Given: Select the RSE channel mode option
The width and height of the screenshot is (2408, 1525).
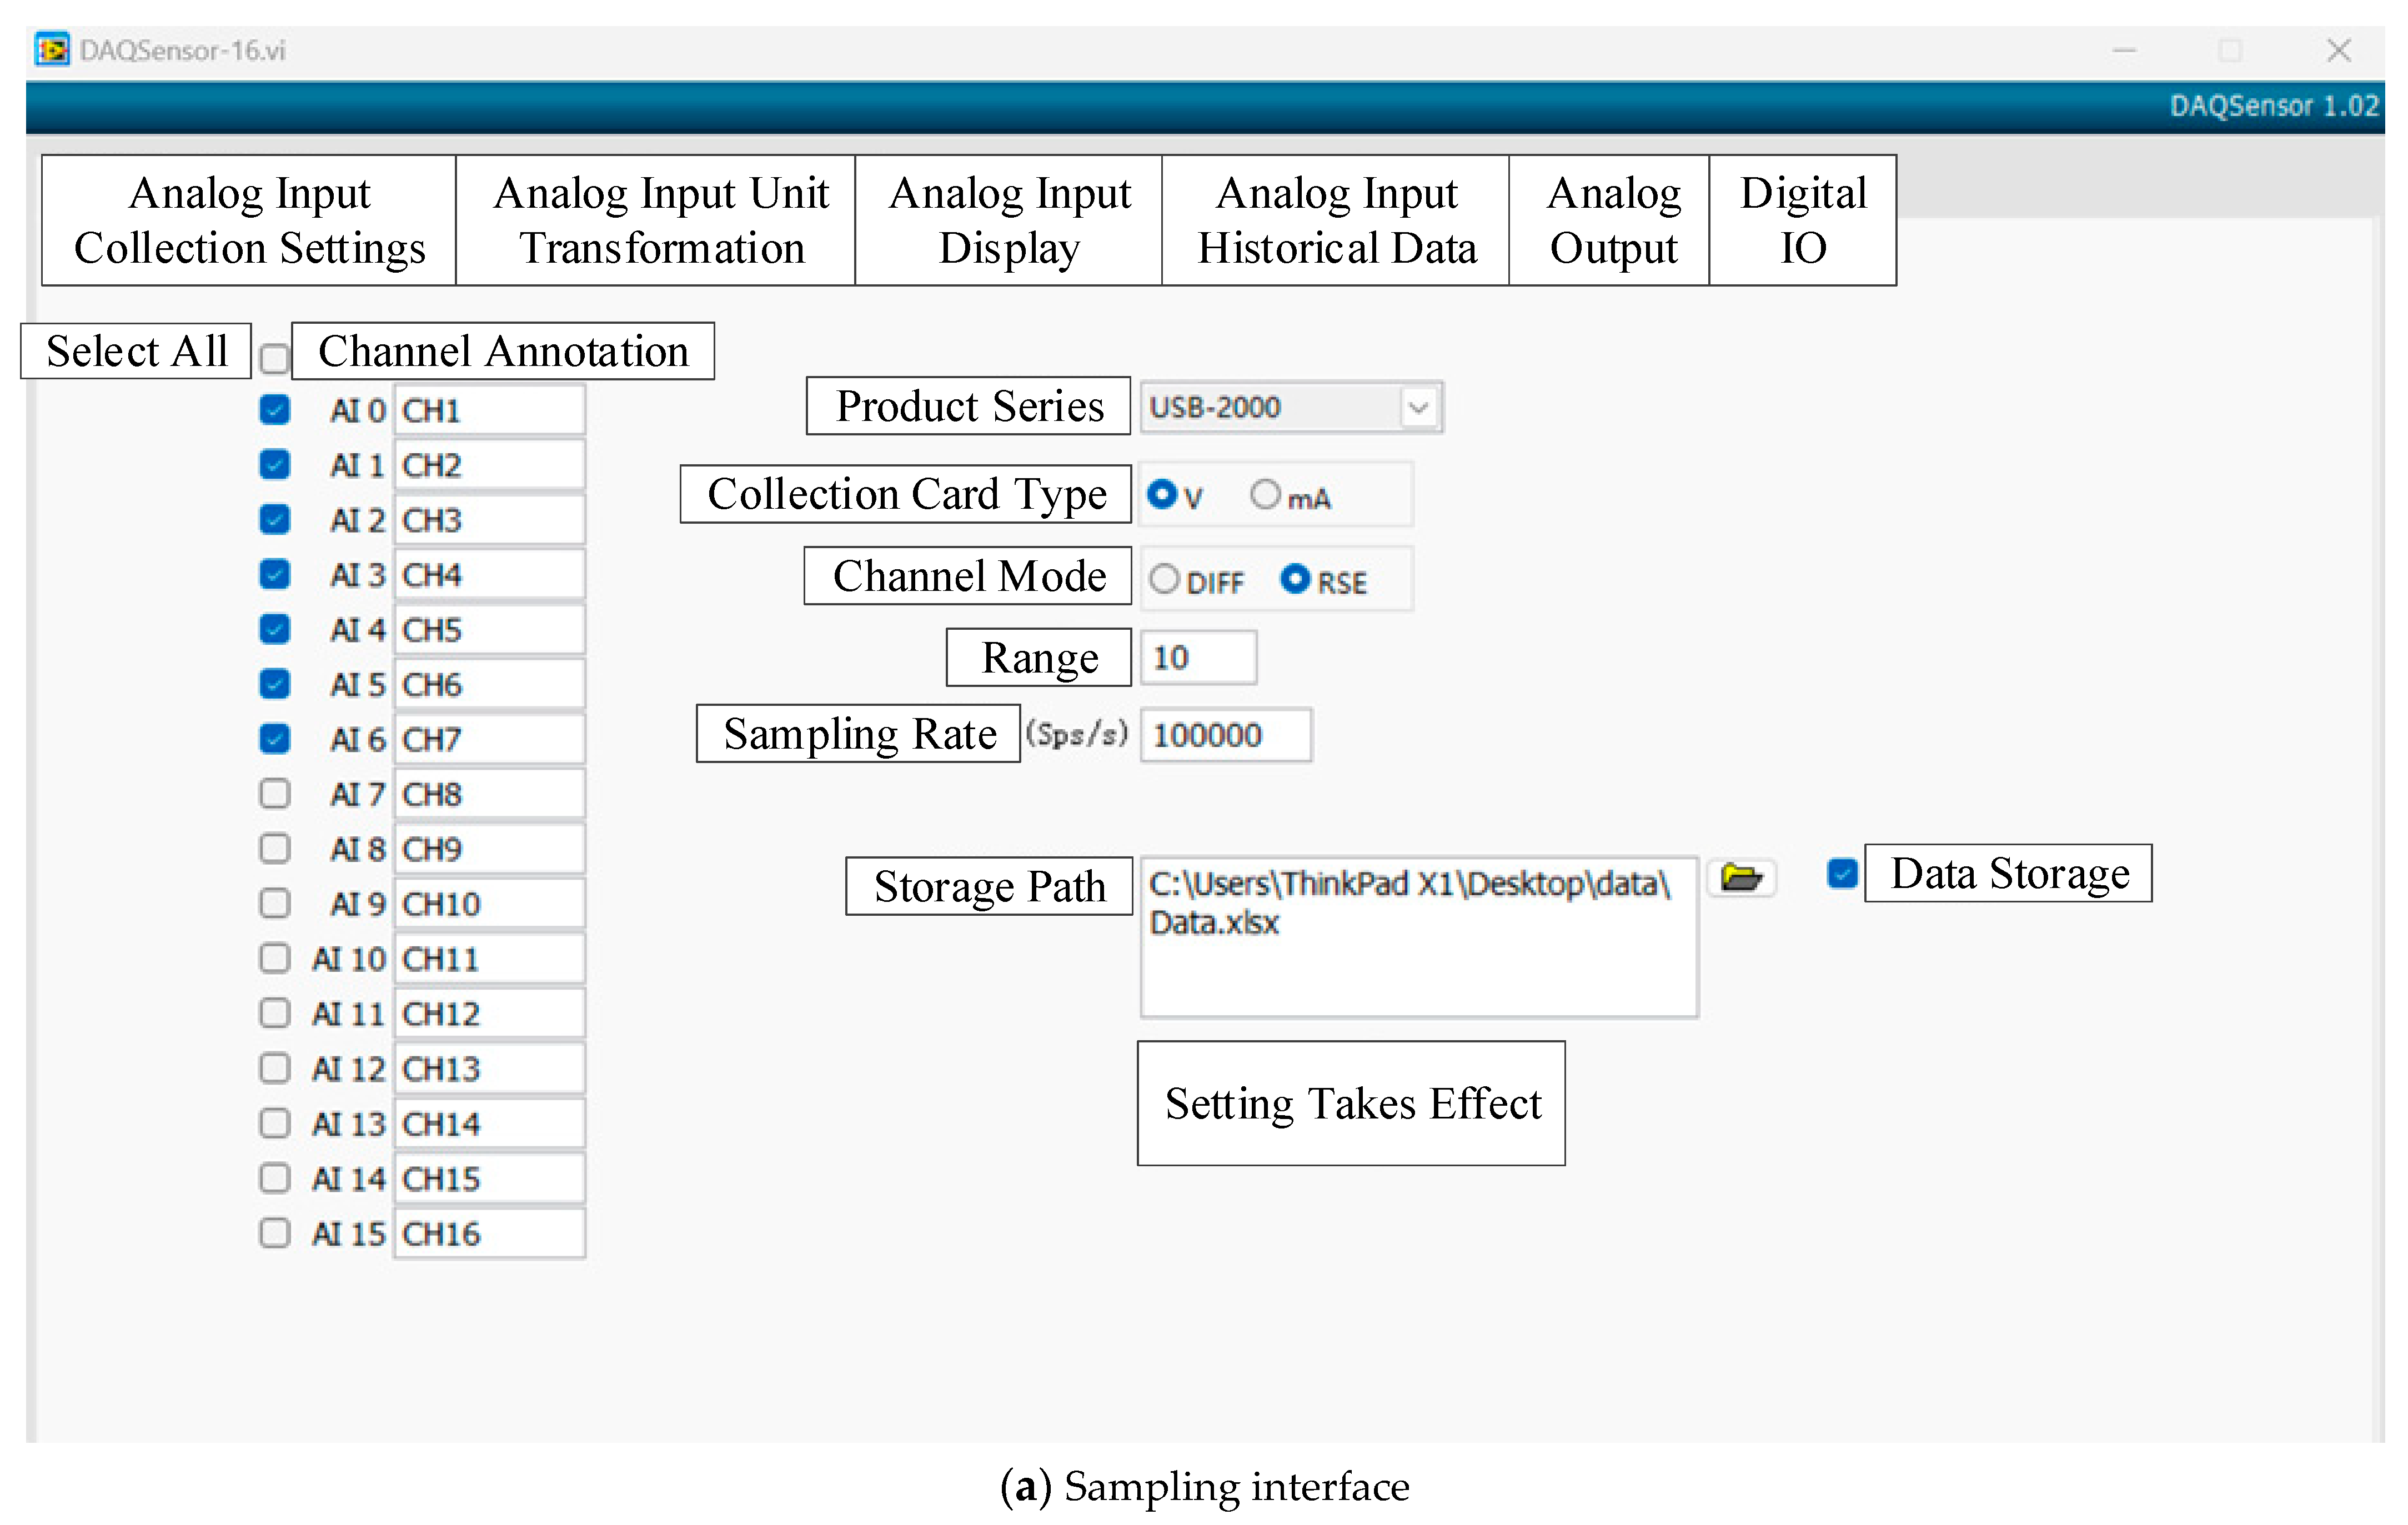Looking at the screenshot, I should click(1295, 579).
